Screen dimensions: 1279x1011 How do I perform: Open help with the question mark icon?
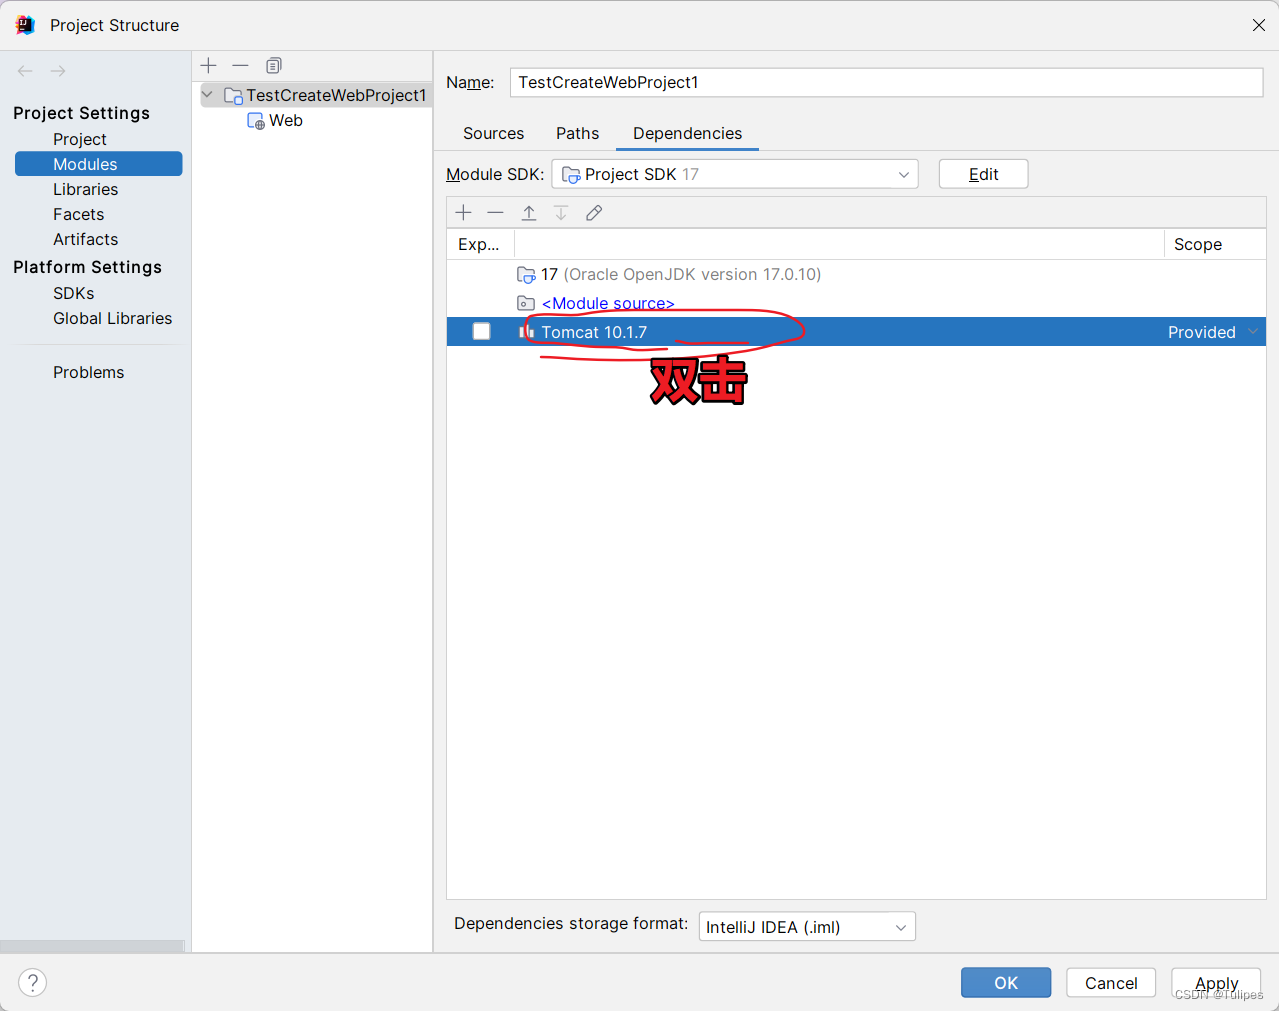33,982
